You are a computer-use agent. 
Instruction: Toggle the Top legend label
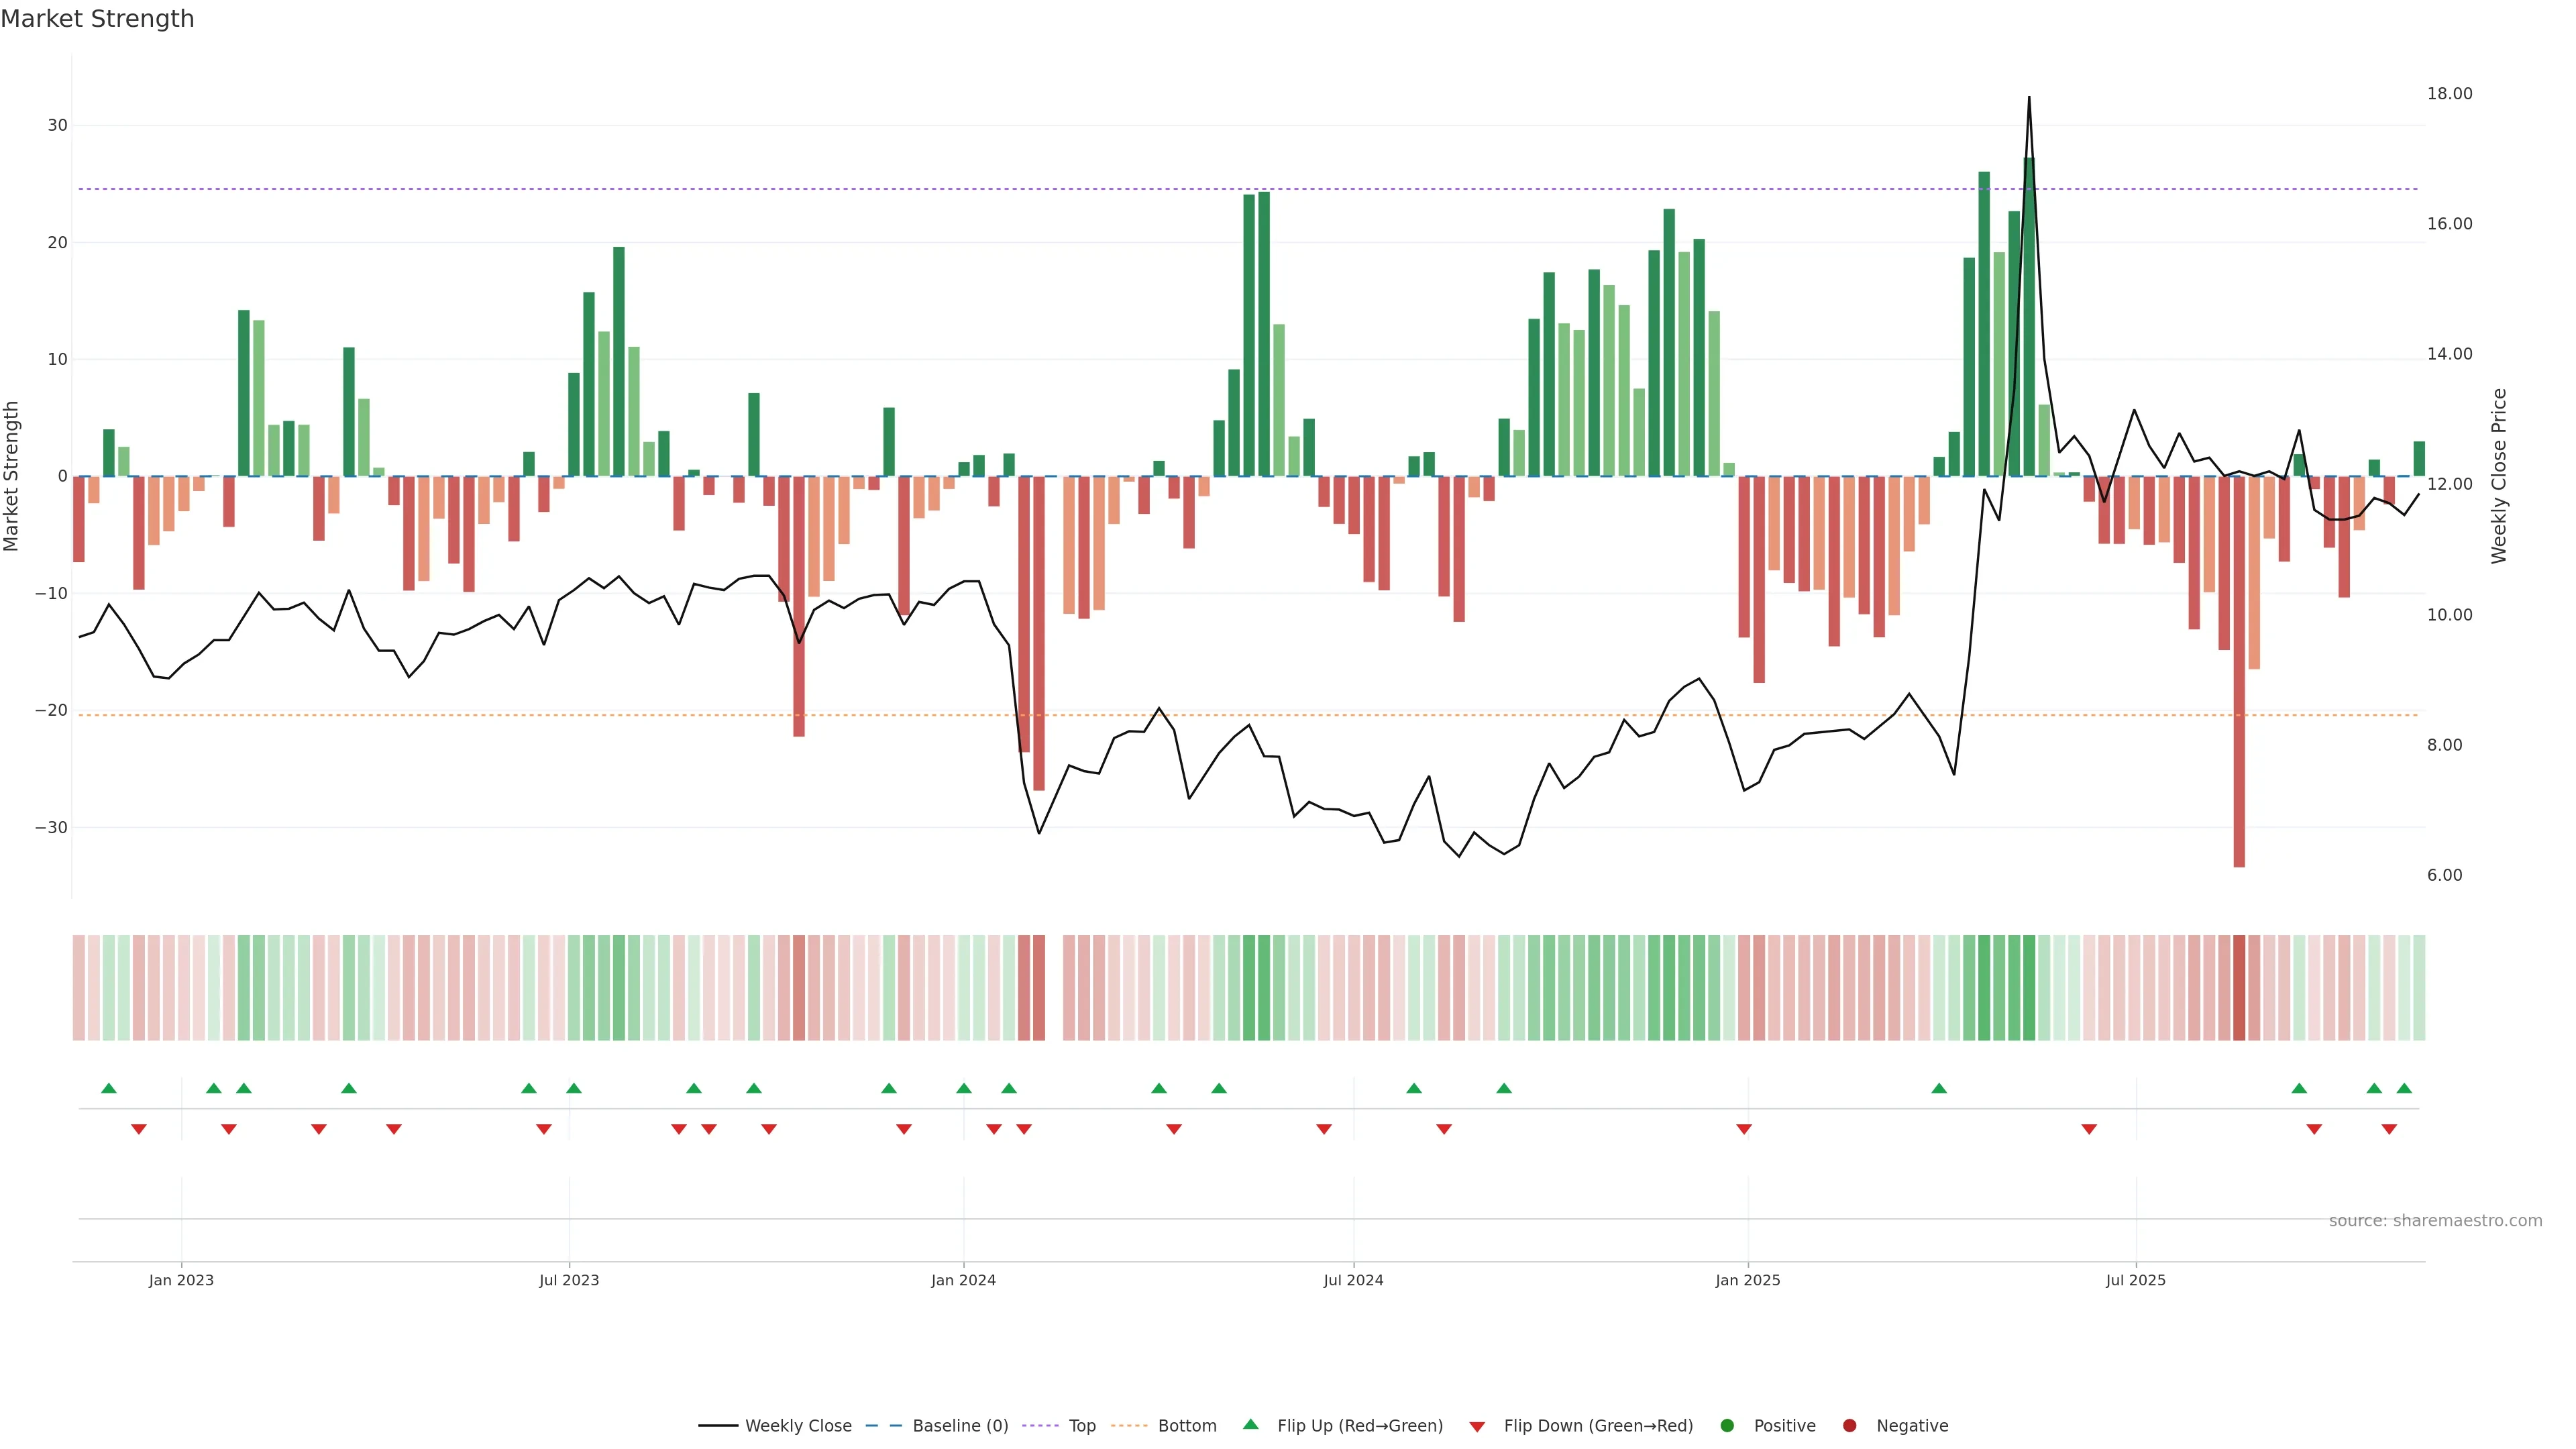pyautogui.click(x=1082, y=1425)
